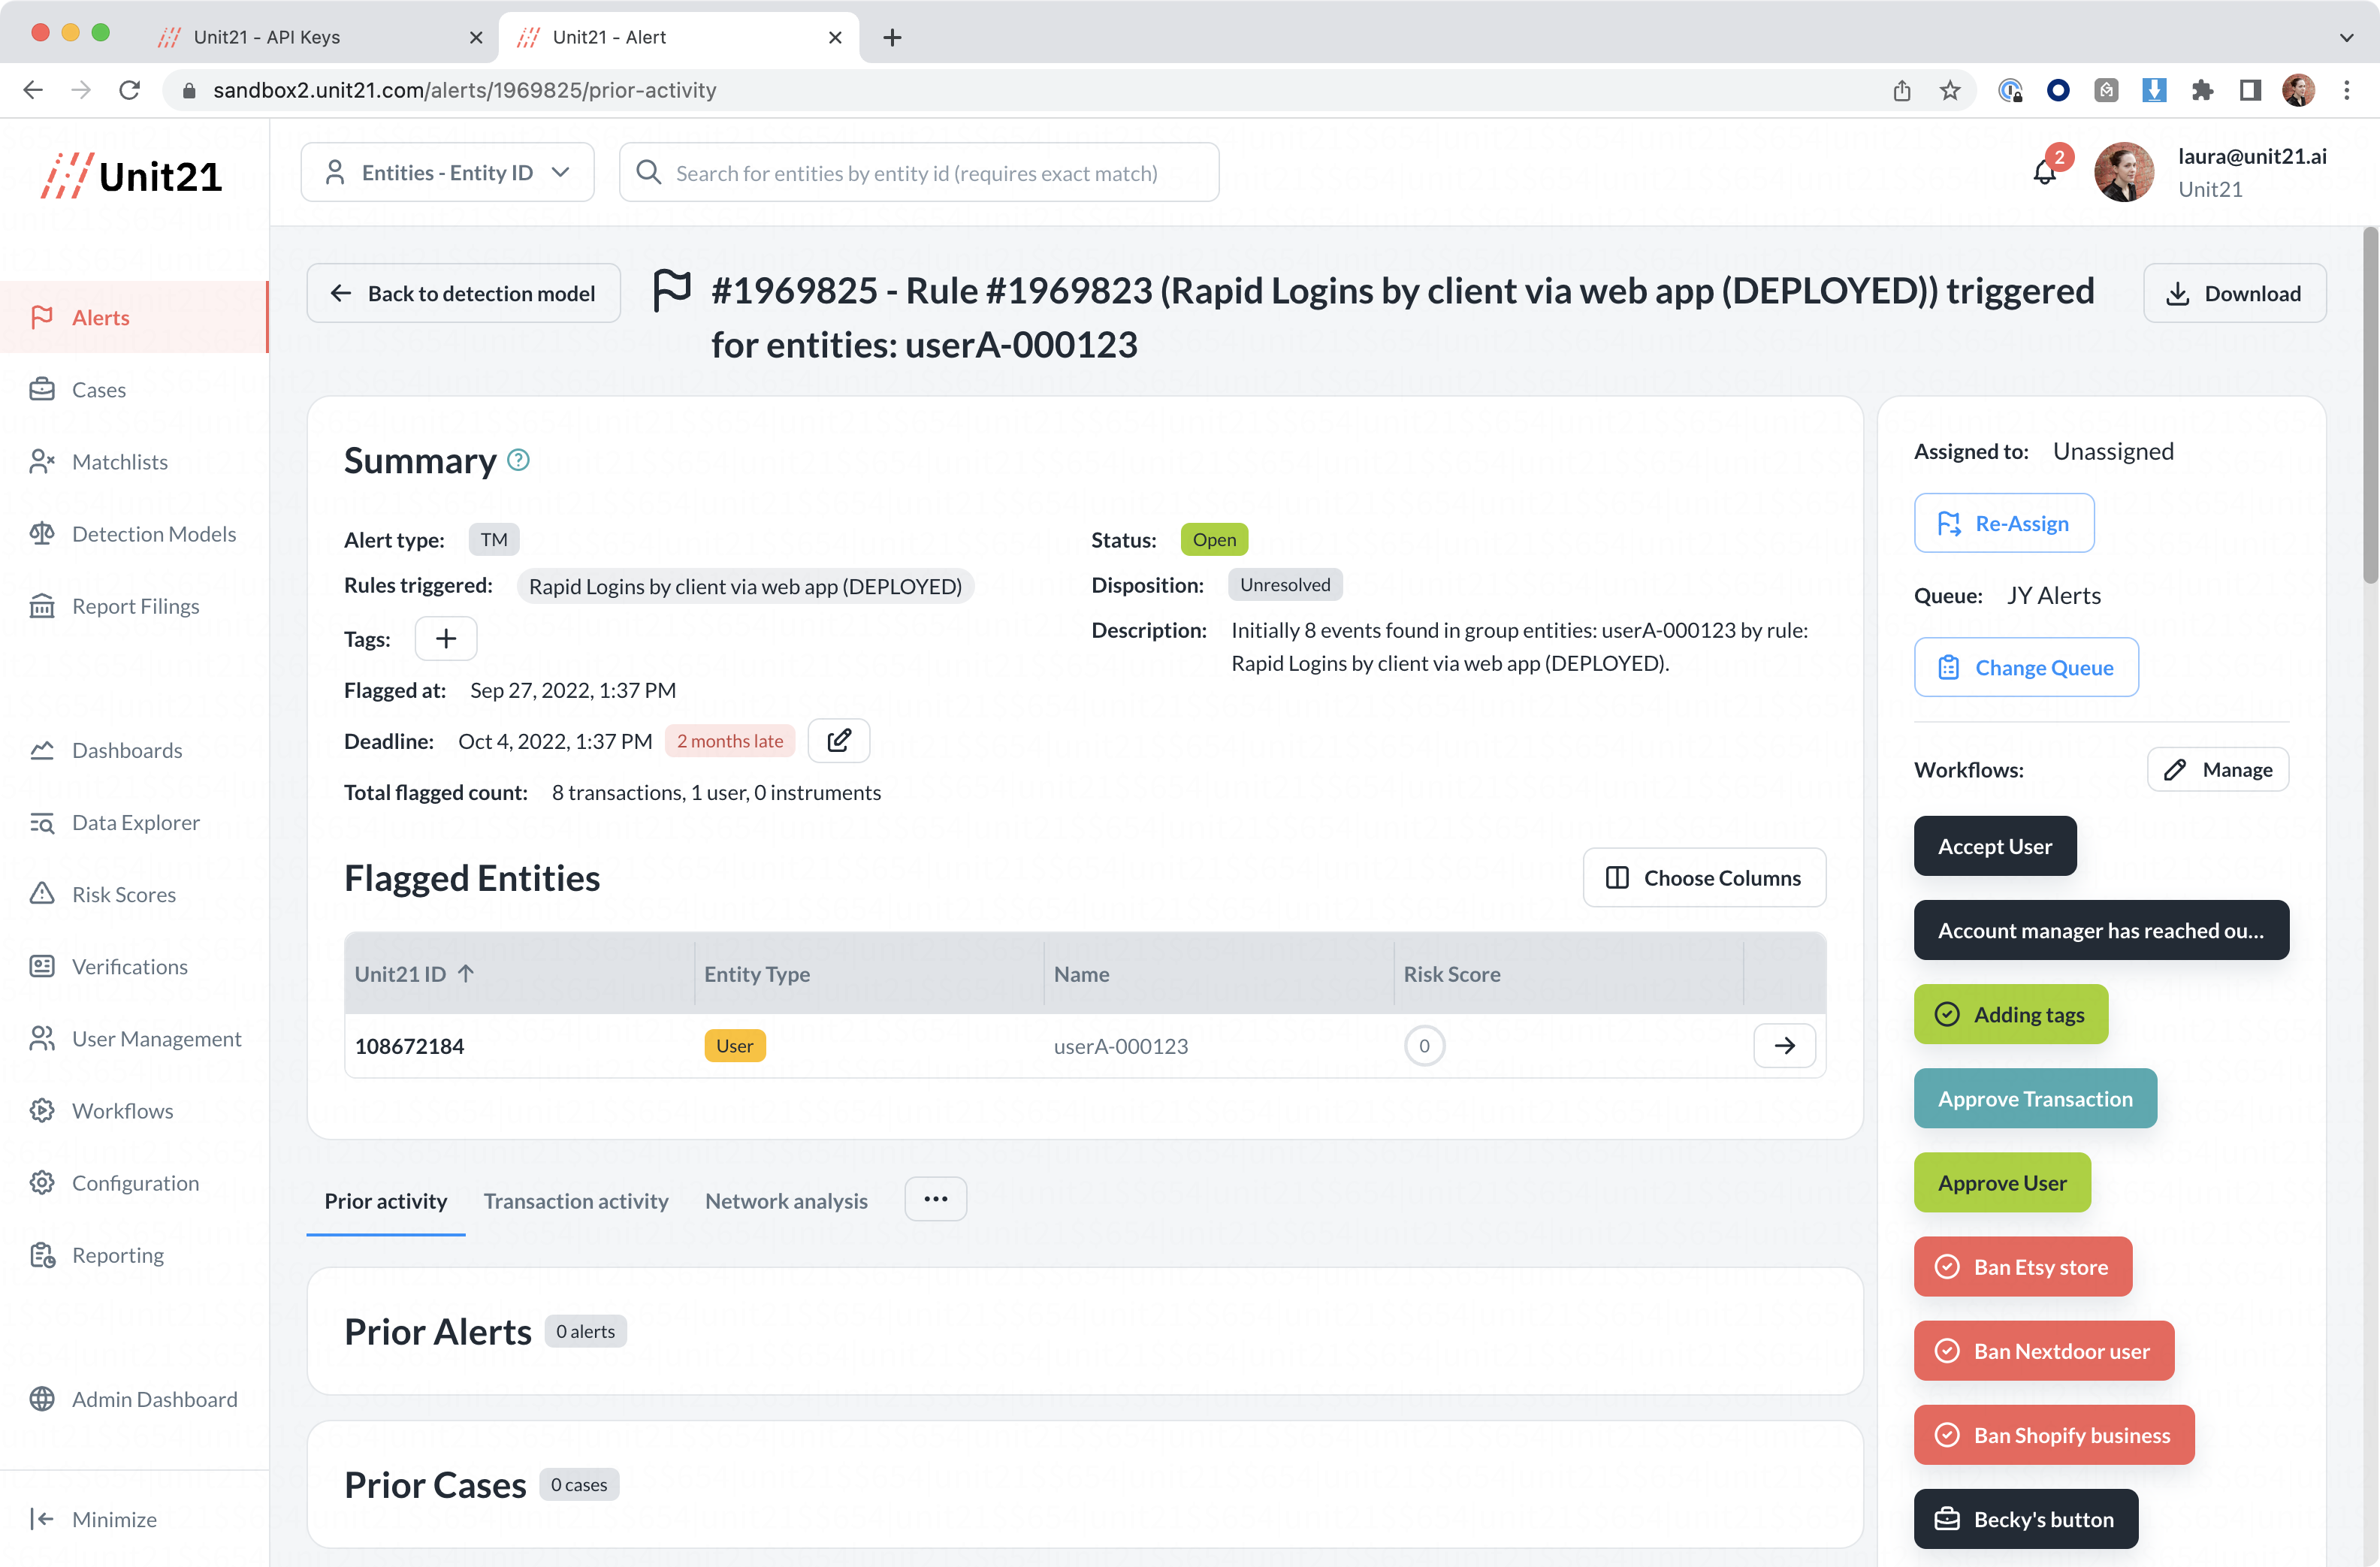Click the deadline edit pencil icon
Viewport: 2380px width, 1567px height.
pyautogui.click(x=838, y=741)
